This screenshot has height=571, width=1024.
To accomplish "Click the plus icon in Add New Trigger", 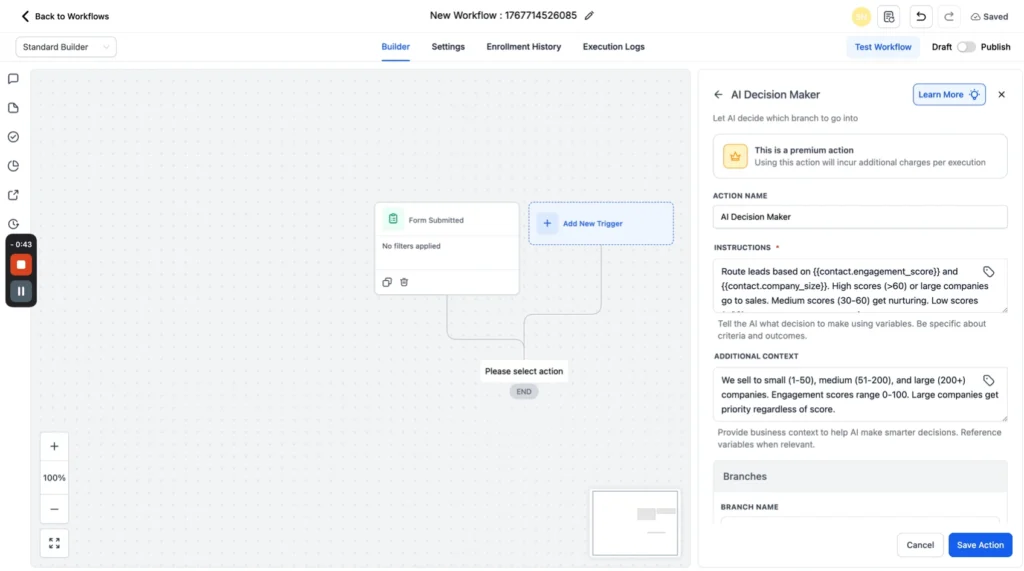I will click(x=547, y=223).
